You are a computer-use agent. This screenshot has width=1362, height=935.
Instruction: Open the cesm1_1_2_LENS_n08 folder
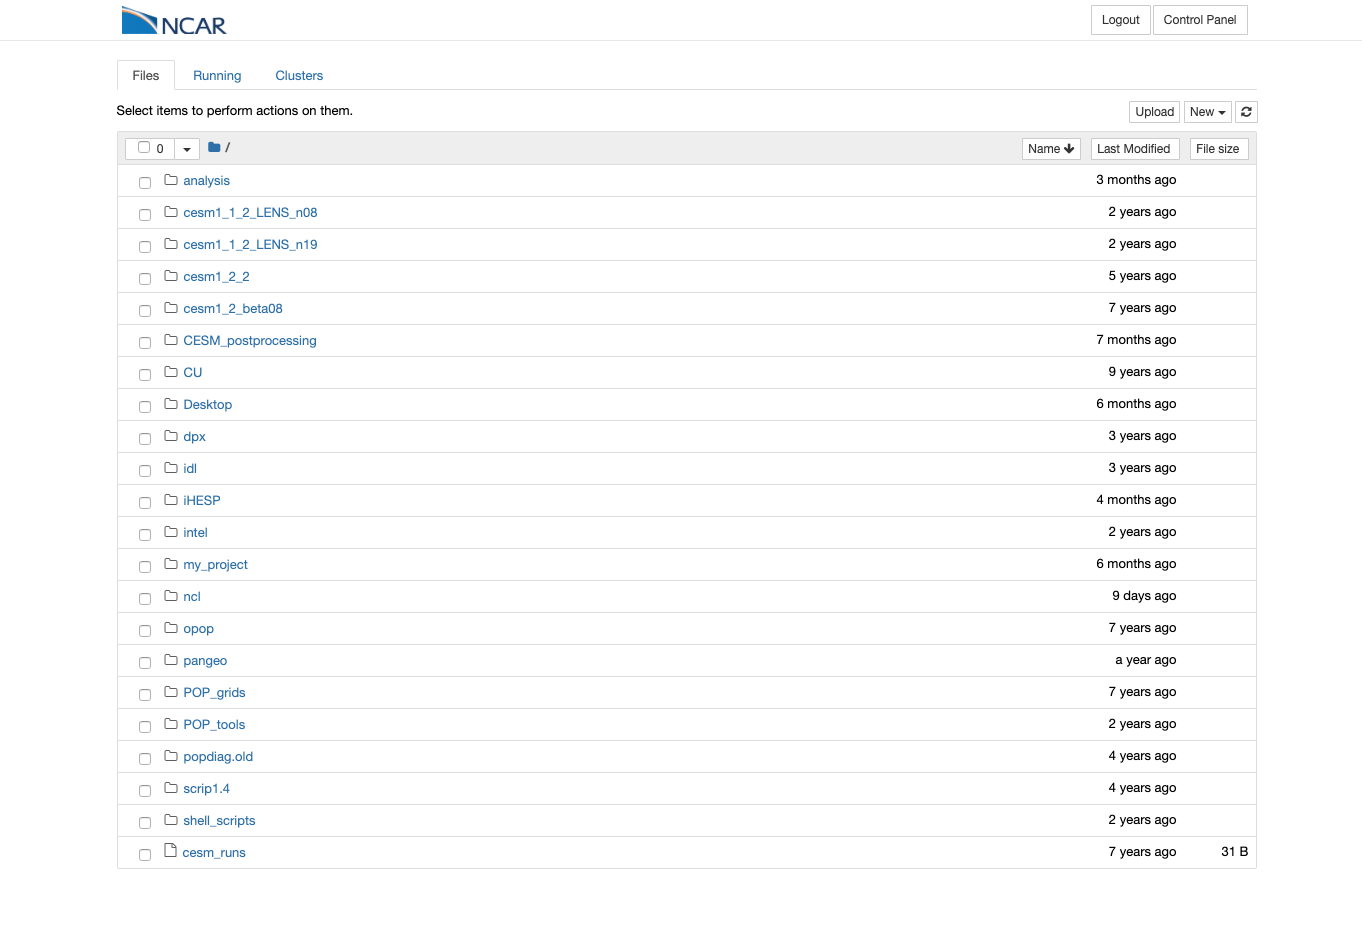tap(250, 213)
